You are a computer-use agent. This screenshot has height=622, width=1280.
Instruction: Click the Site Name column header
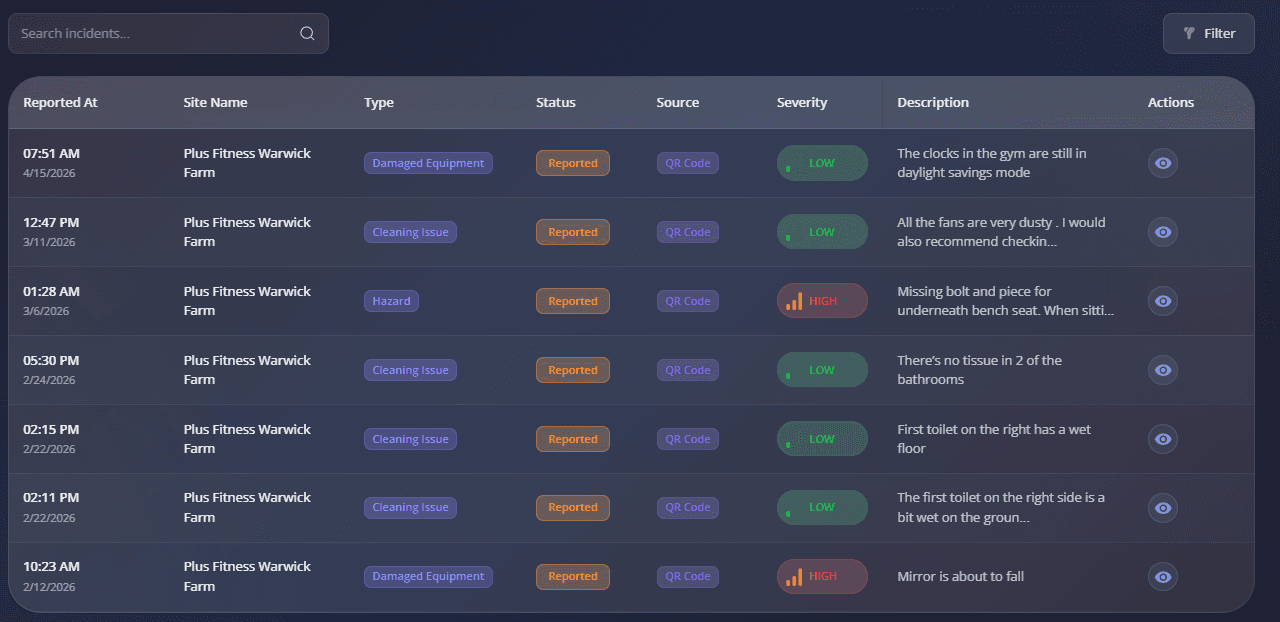click(x=215, y=102)
